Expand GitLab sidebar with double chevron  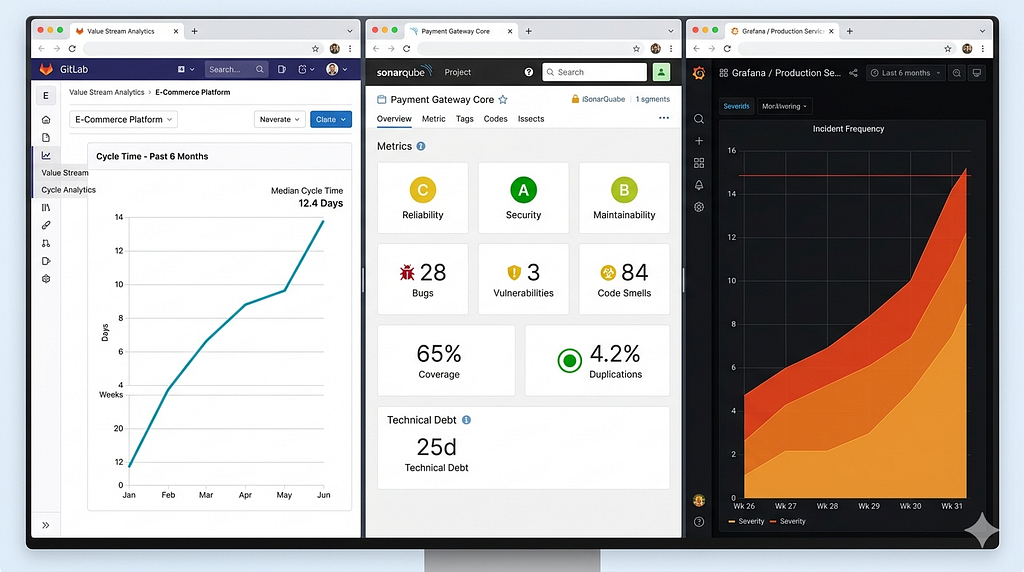46,525
